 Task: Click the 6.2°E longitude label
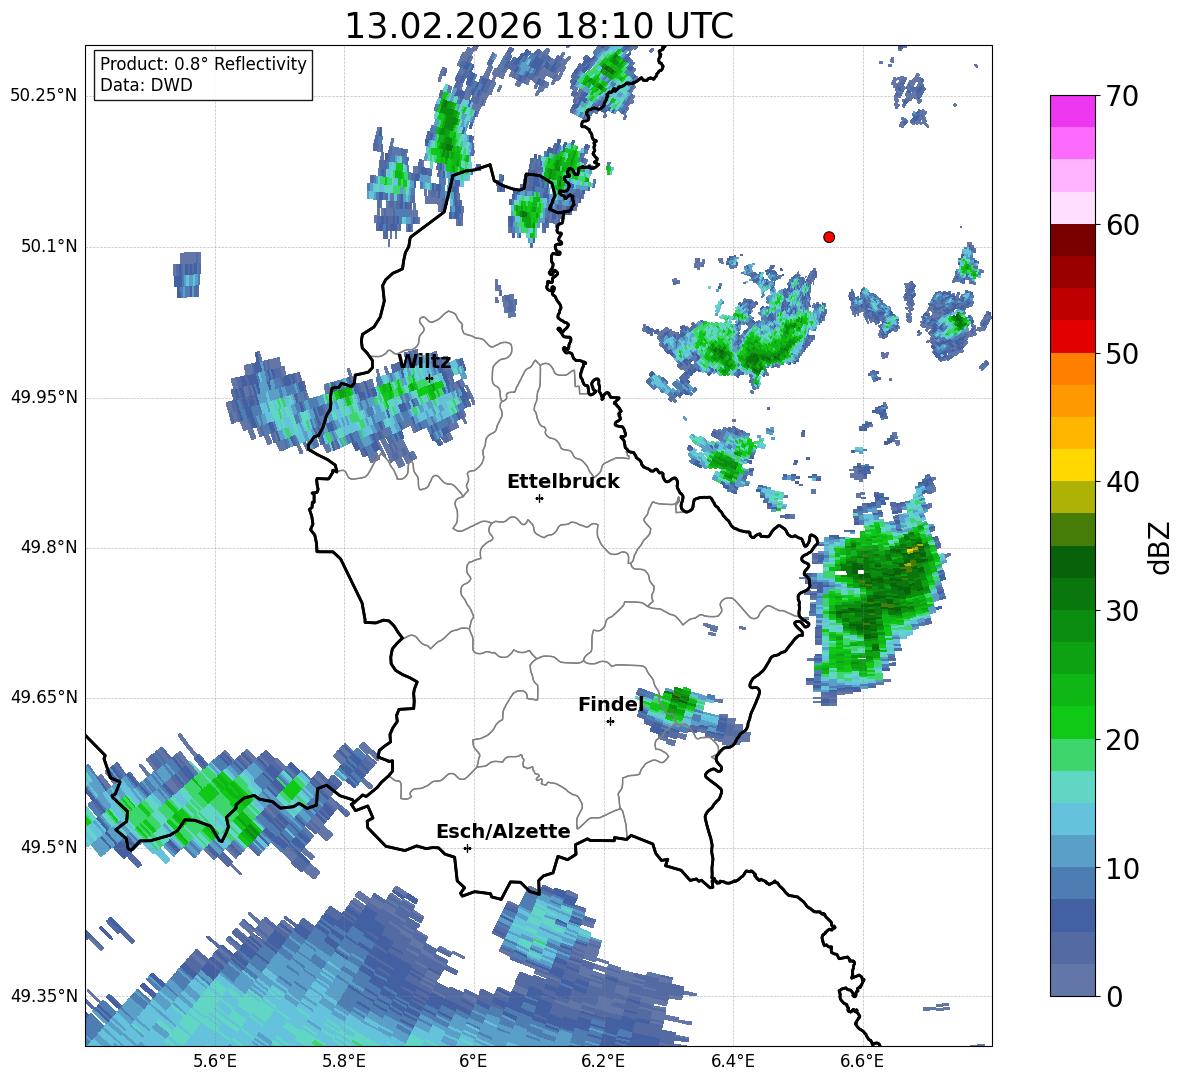603,1061
